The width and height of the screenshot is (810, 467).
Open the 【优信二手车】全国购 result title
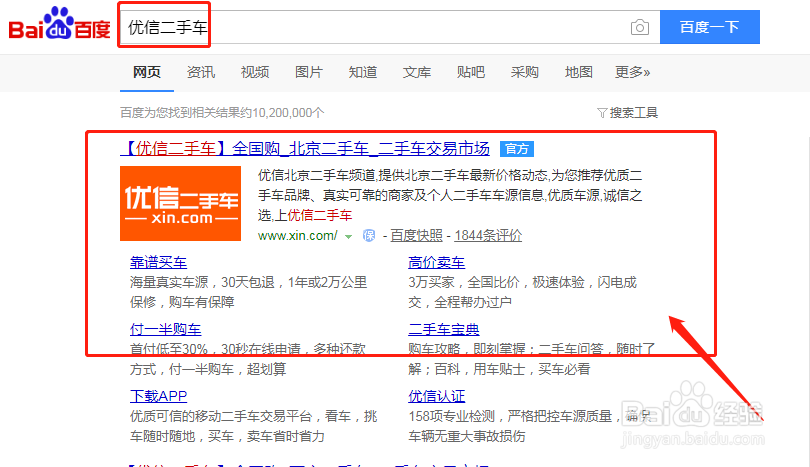tap(305, 149)
